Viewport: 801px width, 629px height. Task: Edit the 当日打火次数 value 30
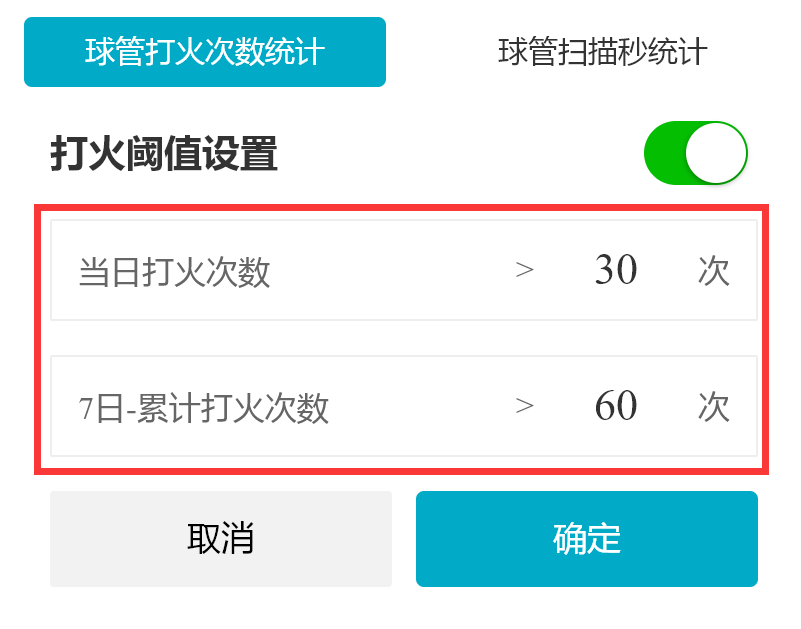[615, 270]
